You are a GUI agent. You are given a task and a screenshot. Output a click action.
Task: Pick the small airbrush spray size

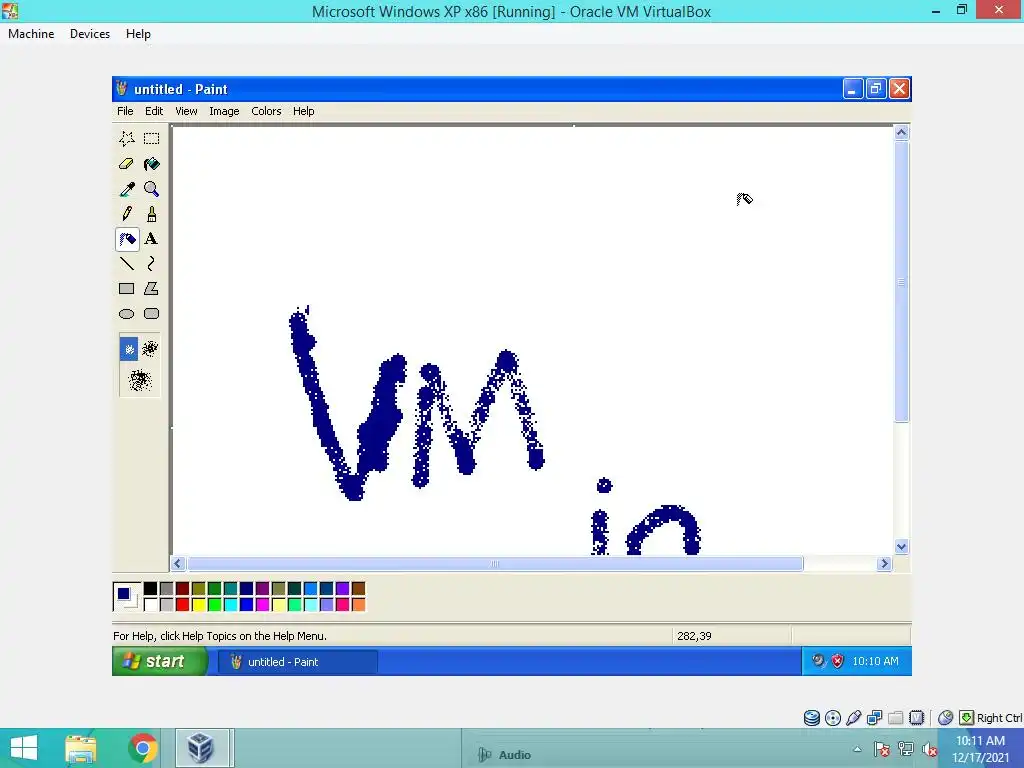[129, 349]
